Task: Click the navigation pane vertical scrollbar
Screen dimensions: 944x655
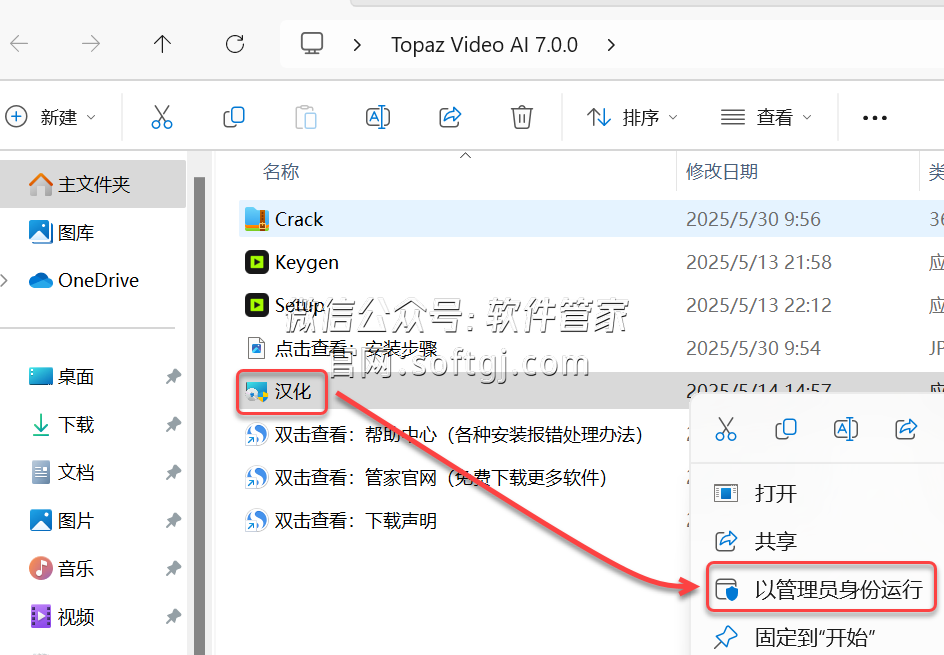Action: (x=199, y=415)
